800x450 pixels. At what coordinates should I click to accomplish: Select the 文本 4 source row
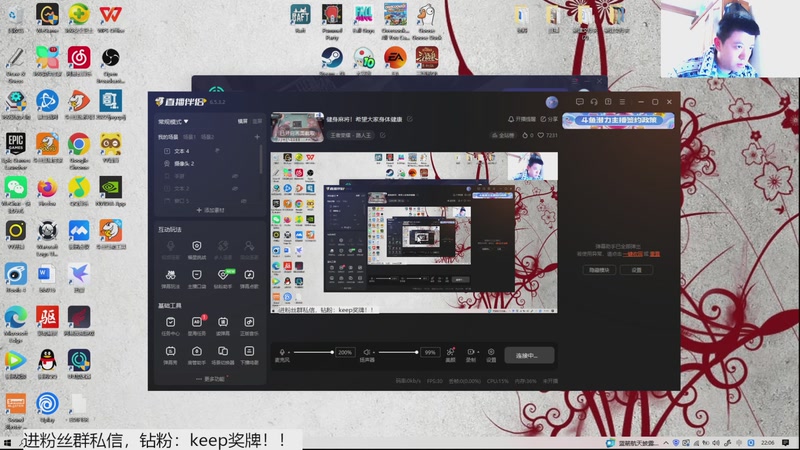(208, 151)
